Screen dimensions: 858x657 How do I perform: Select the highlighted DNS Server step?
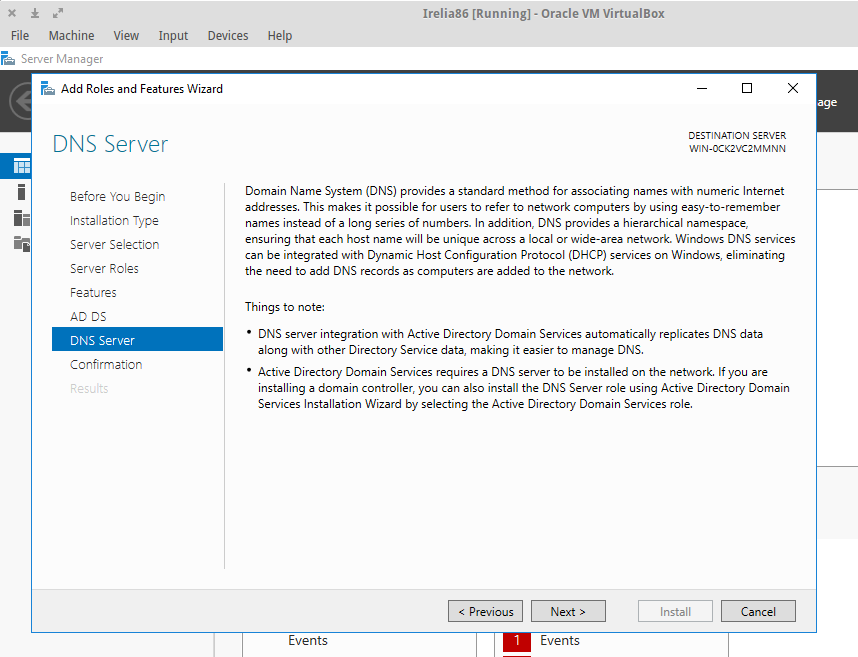[137, 339]
